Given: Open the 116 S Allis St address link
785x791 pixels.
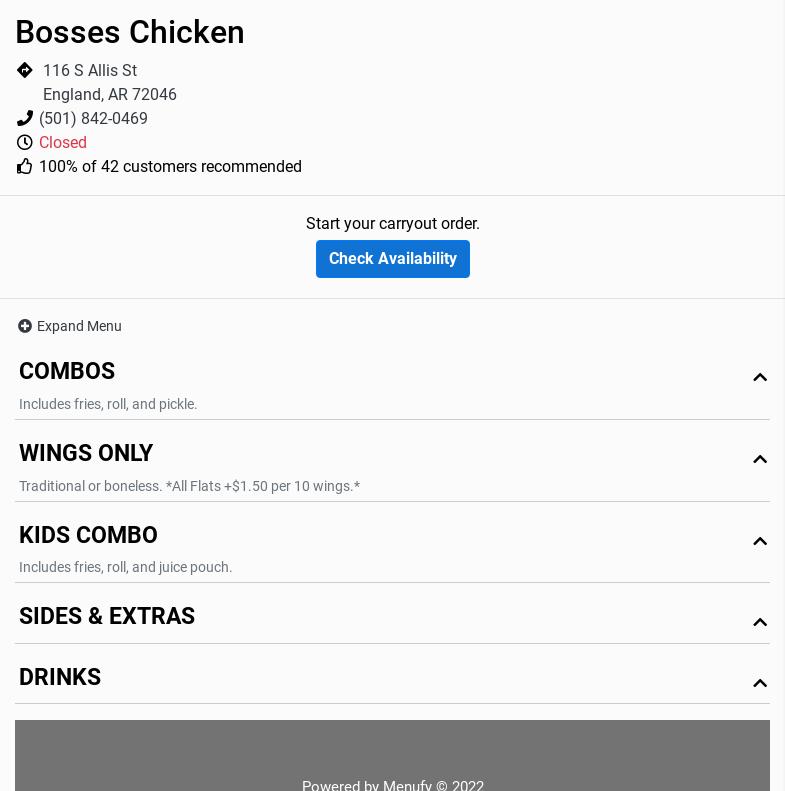Looking at the screenshot, I should [x=90, y=70].
